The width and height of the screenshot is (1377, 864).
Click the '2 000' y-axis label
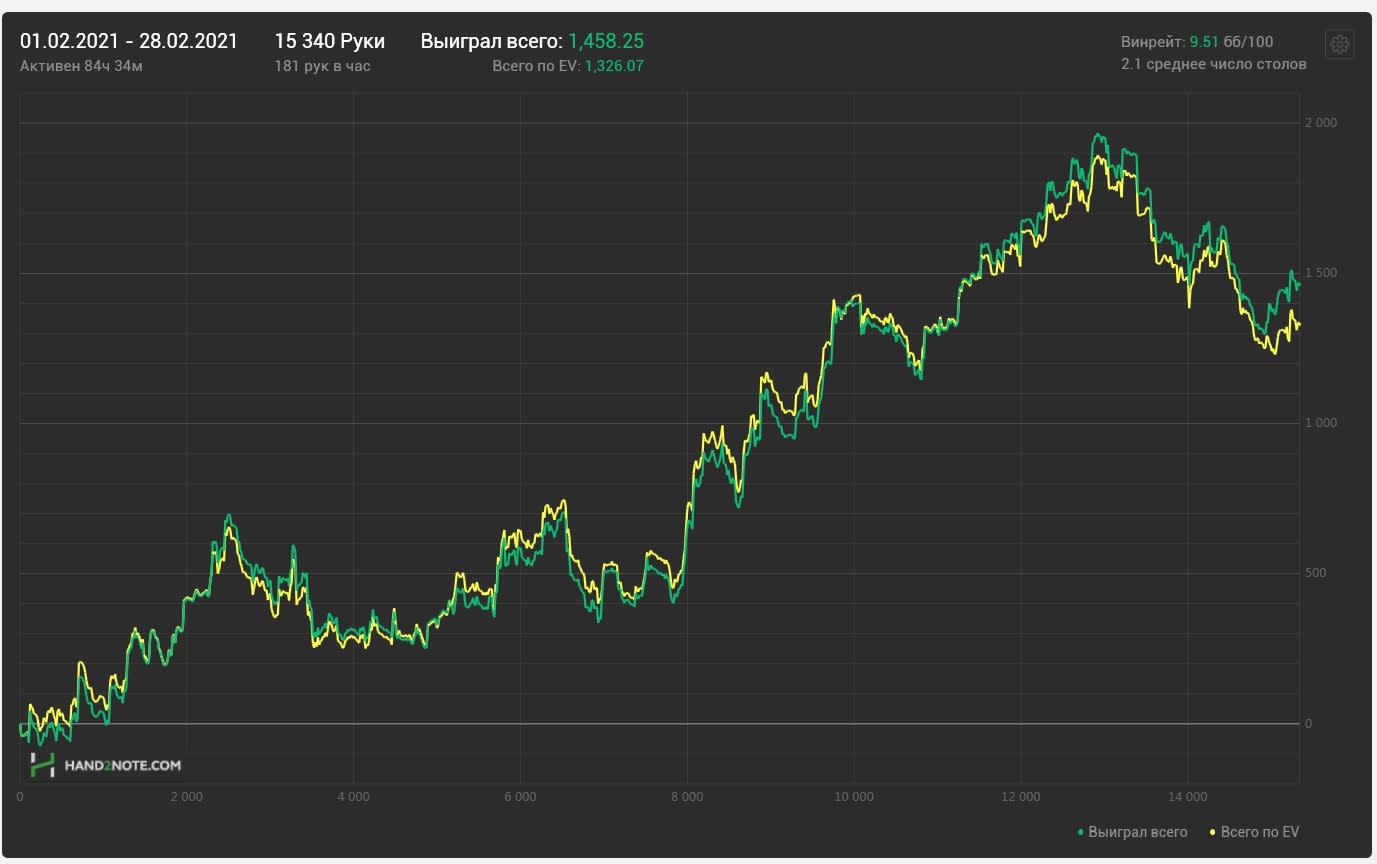[x=1320, y=123]
